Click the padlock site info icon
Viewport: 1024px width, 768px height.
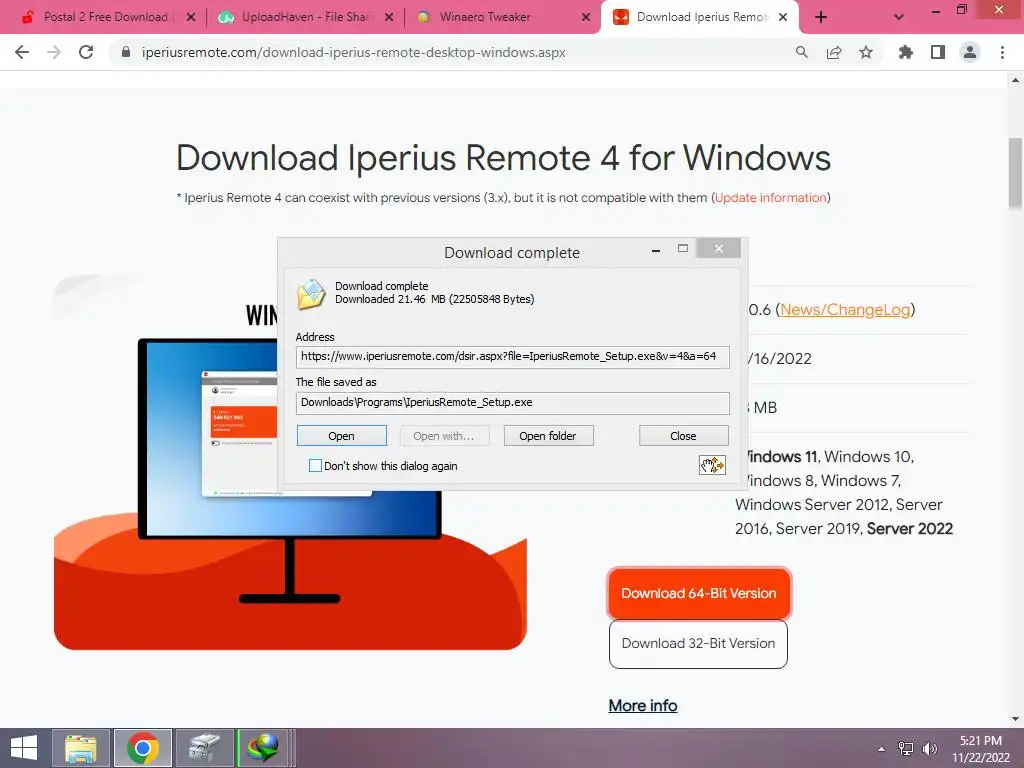pyautogui.click(x=126, y=52)
